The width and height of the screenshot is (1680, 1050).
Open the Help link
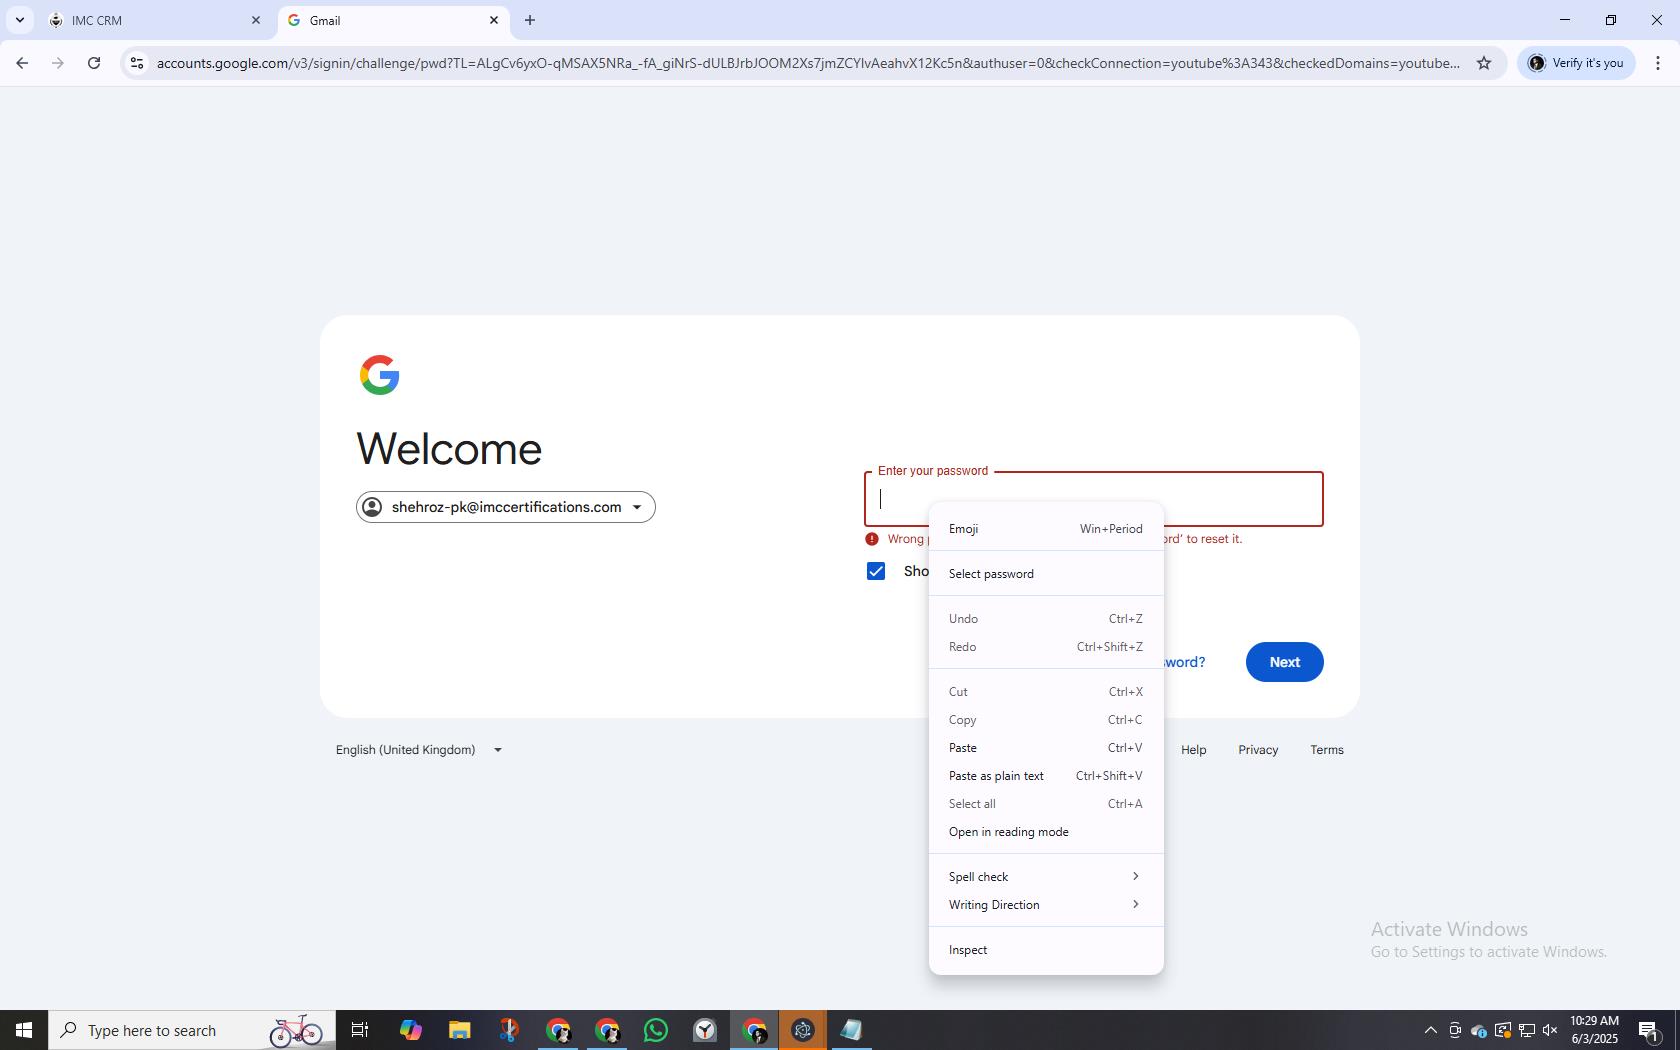pyautogui.click(x=1193, y=750)
